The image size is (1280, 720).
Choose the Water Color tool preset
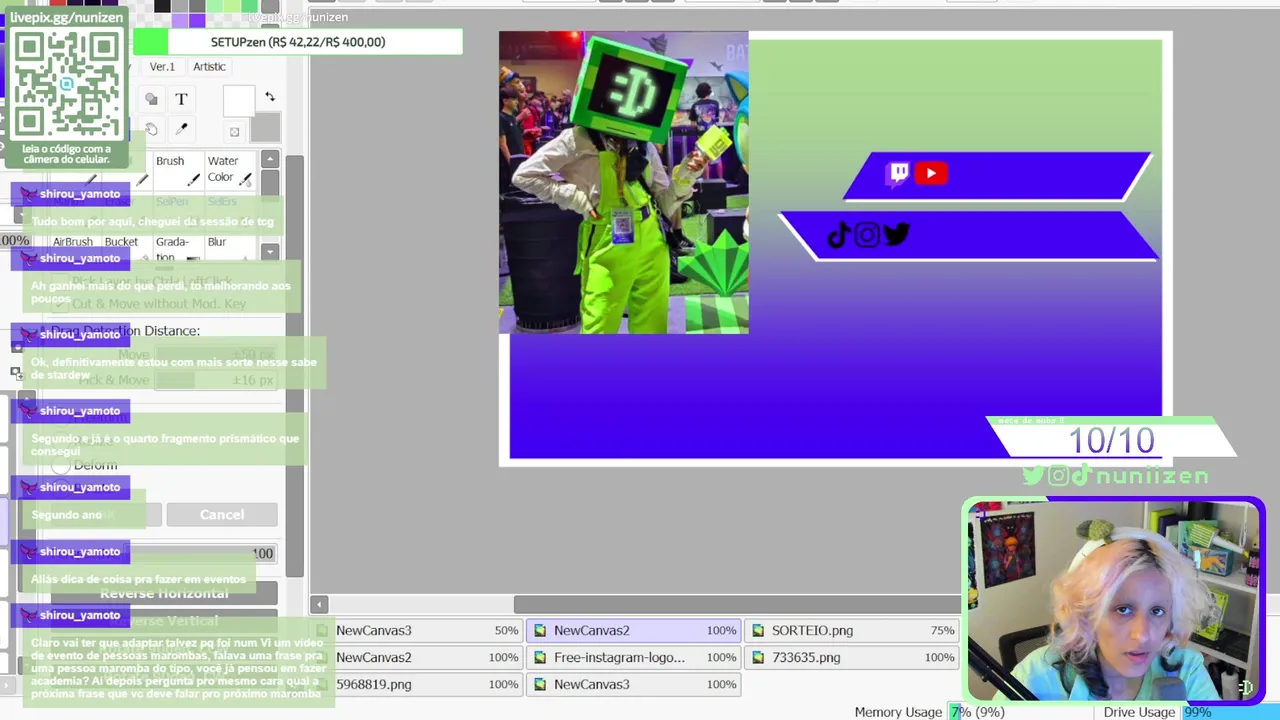click(230, 171)
